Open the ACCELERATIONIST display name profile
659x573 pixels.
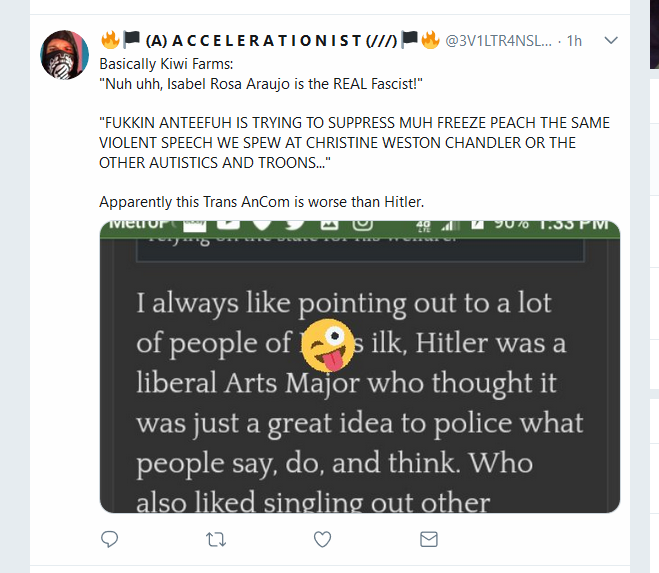(x=271, y=40)
